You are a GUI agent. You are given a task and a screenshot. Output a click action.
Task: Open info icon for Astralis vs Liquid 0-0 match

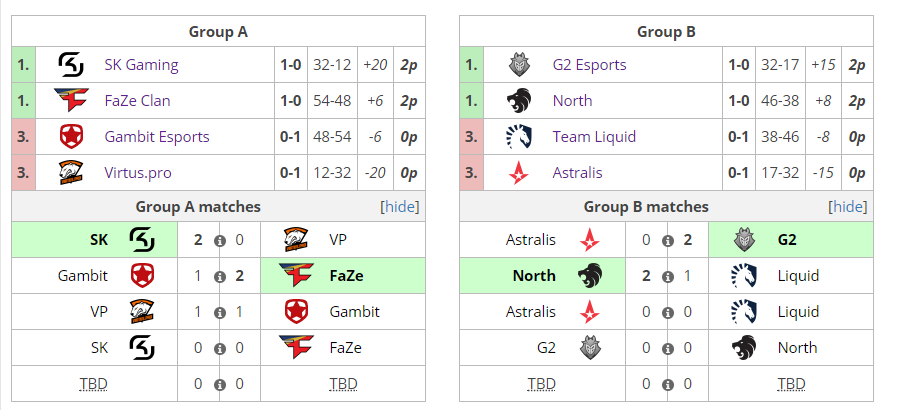pyautogui.click(x=667, y=313)
